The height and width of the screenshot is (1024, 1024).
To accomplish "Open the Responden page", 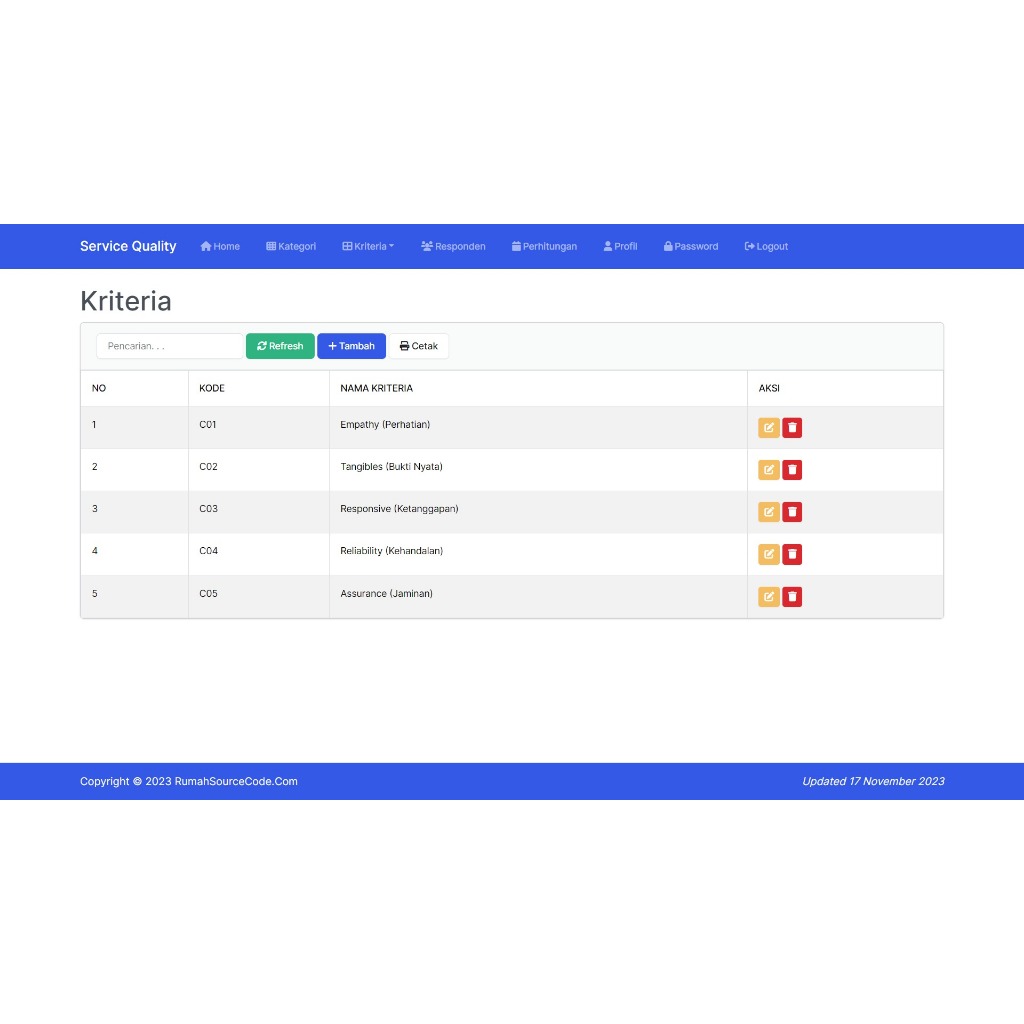I will click(453, 246).
